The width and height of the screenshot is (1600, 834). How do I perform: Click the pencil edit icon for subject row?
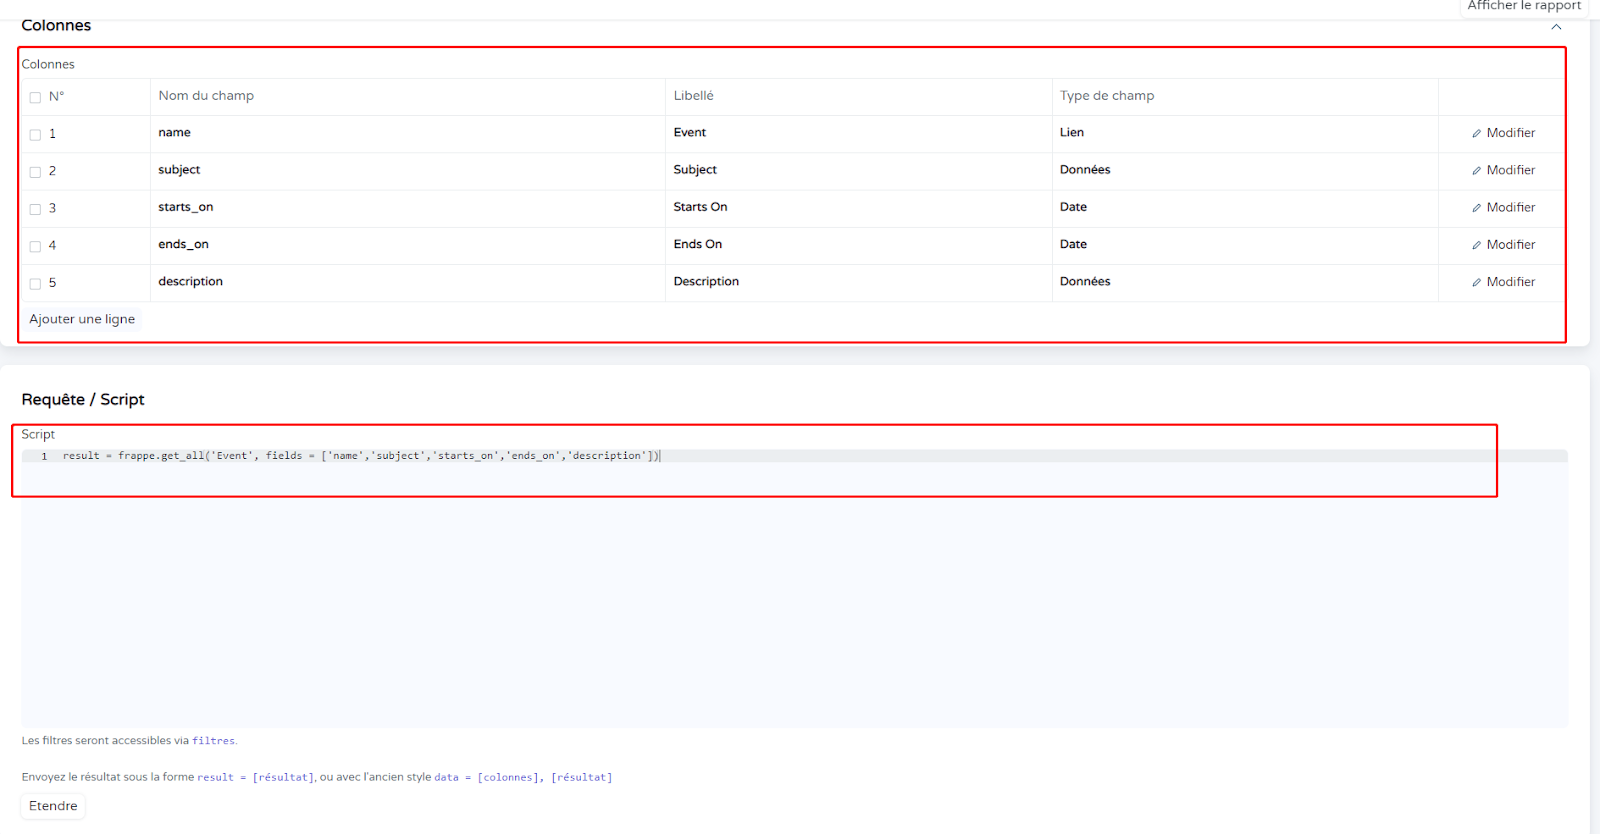pos(1476,171)
